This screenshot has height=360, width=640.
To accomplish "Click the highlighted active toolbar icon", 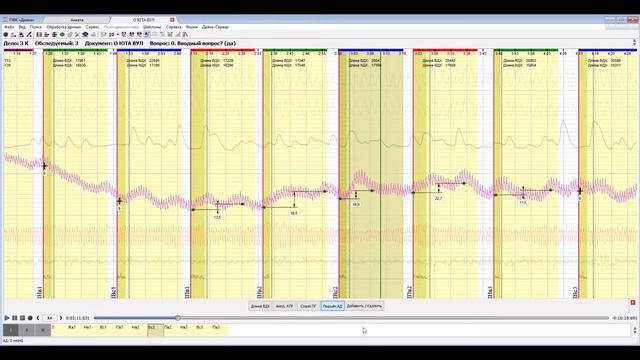I will tap(147, 35).
